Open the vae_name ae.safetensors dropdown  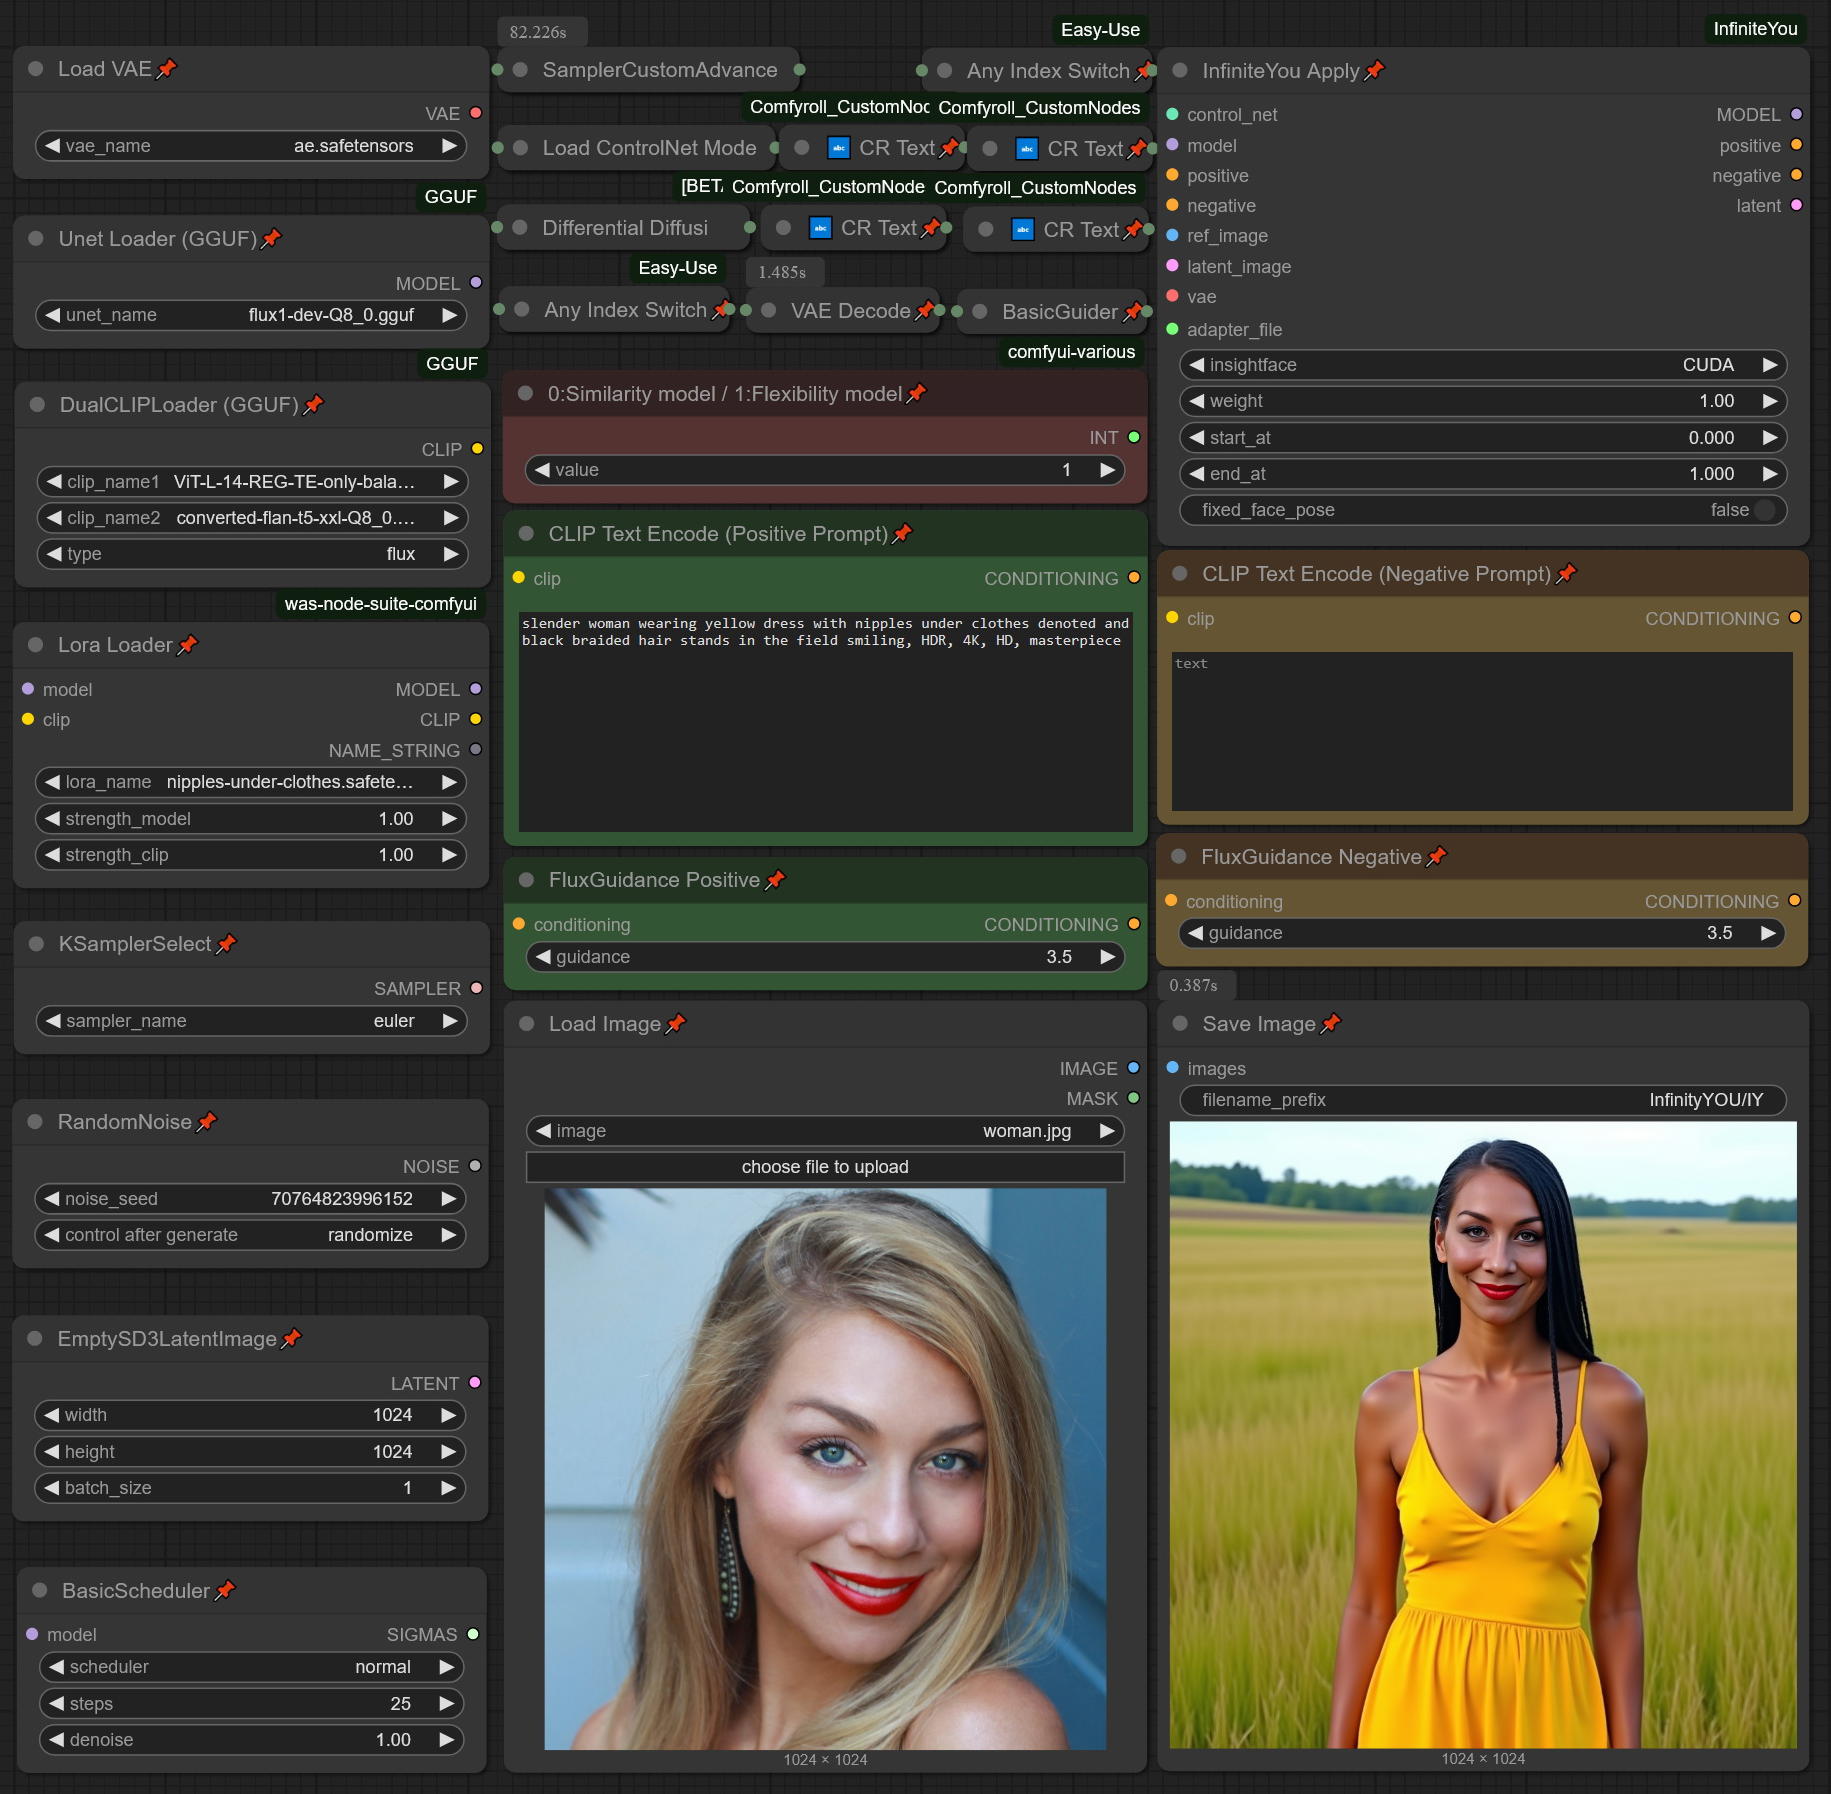click(x=251, y=146)
